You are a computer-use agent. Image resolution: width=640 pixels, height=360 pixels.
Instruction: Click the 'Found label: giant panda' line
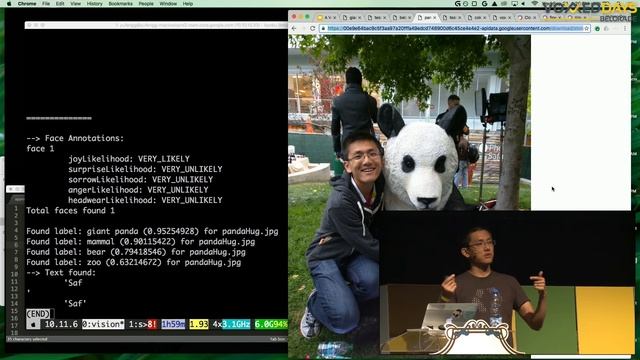152,231
